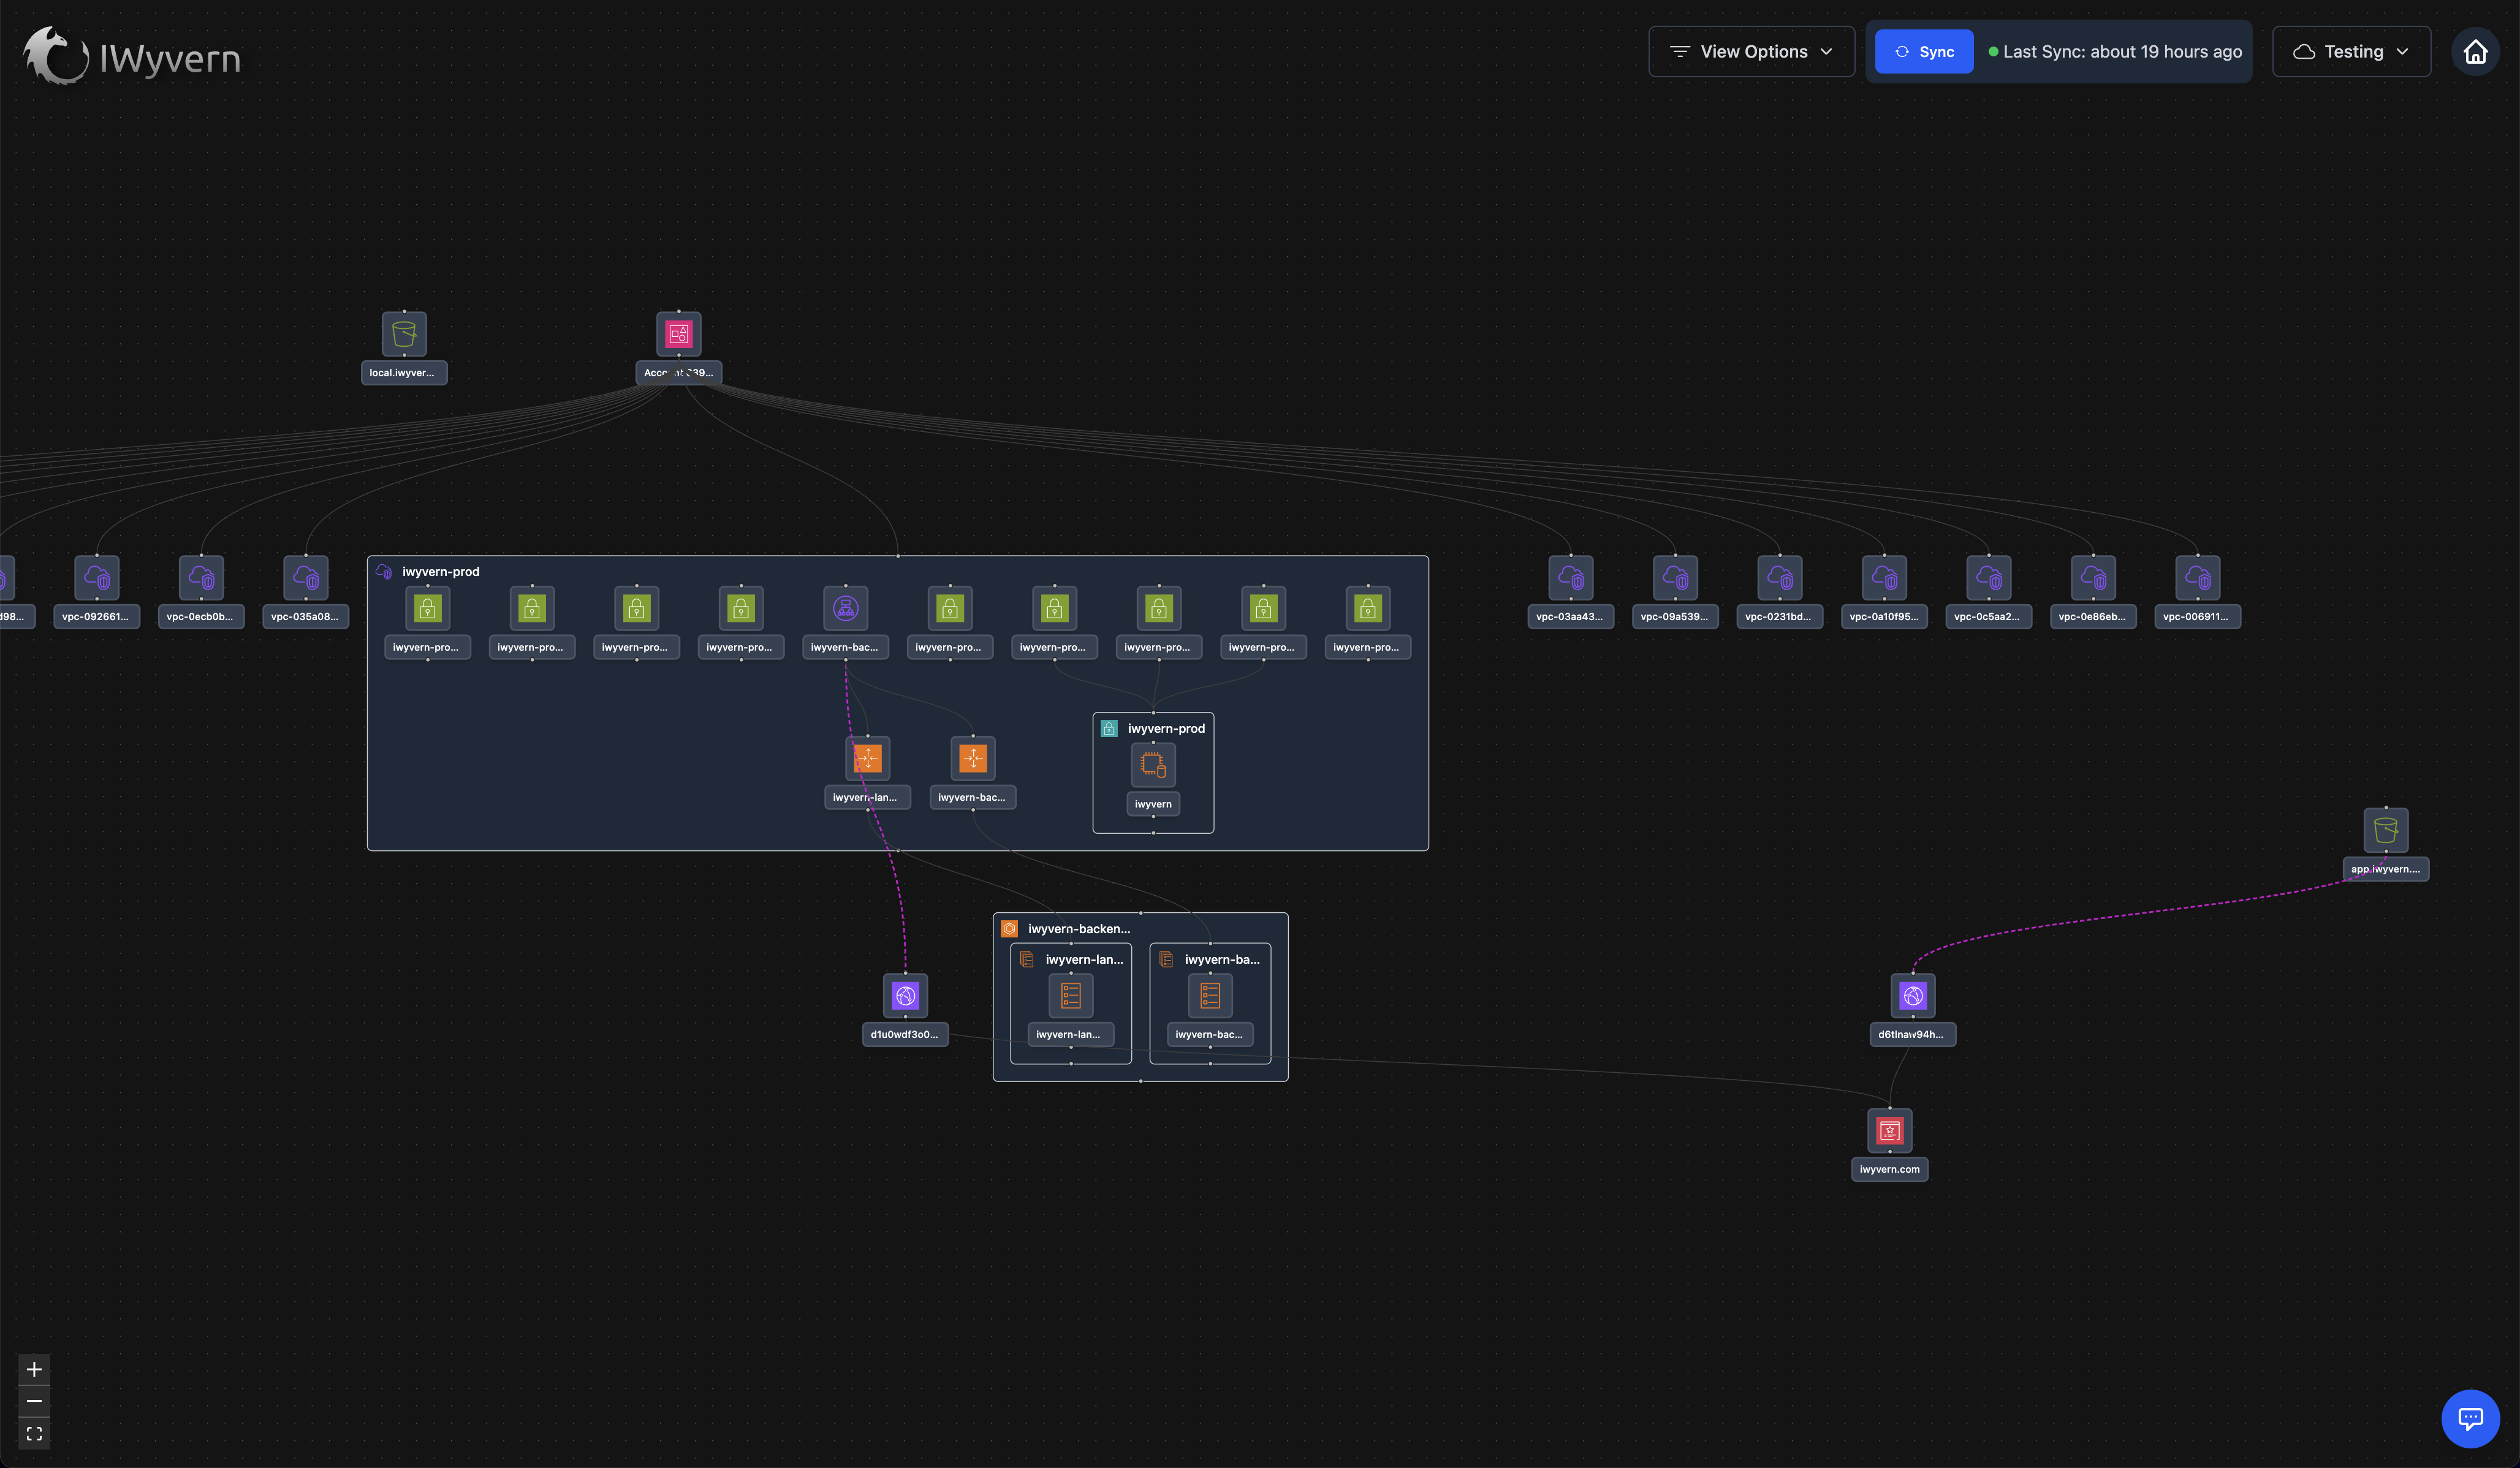Select the iwyvern EC2 instance node
This screenshot has width=2520, height=1468.
[1153, 766]
